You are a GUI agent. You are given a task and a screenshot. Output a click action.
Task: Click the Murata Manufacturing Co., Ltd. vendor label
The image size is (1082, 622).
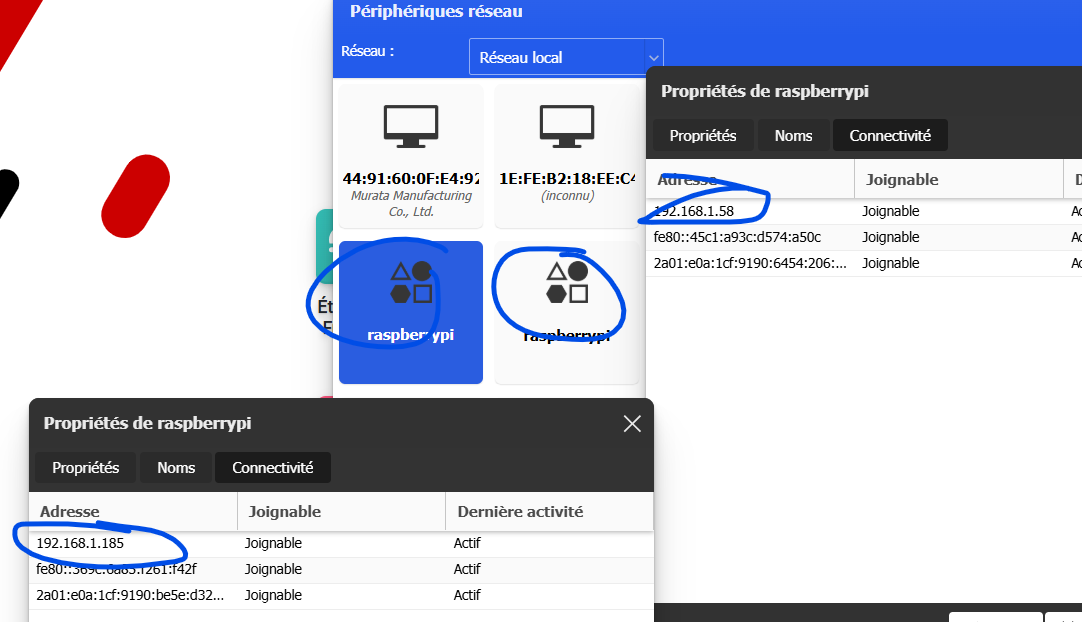(x=411, y=204)
